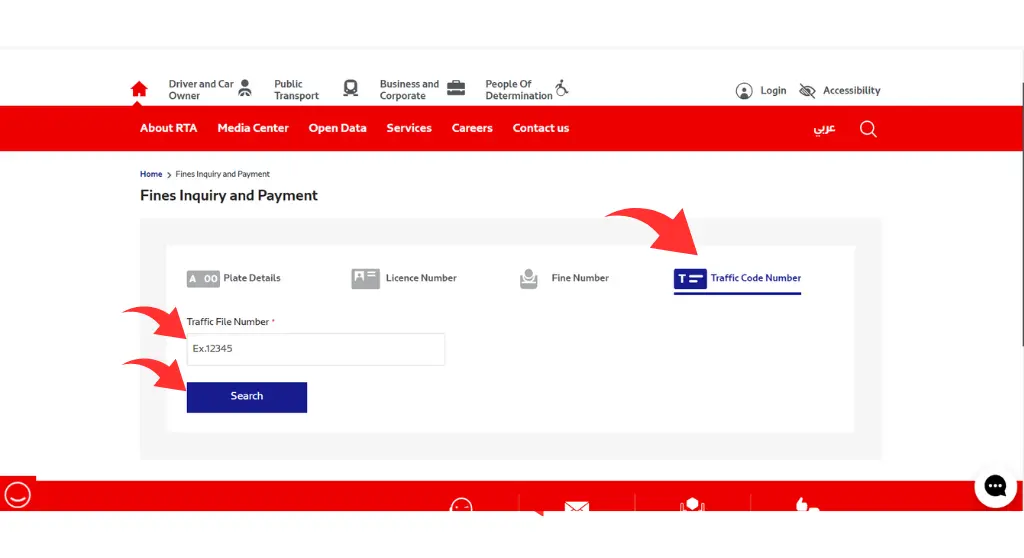Click the licence card icon
This screenshot has height=558, width=1024.
tap(365, 278)
